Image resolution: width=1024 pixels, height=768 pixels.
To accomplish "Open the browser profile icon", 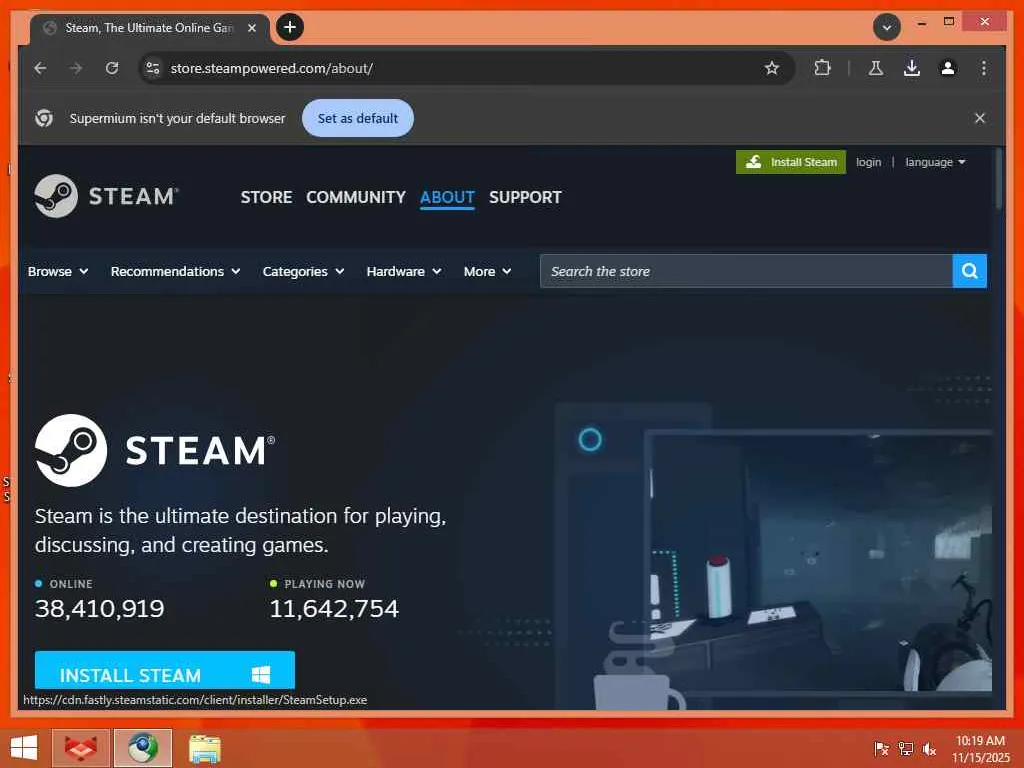I will click(948, 68).
